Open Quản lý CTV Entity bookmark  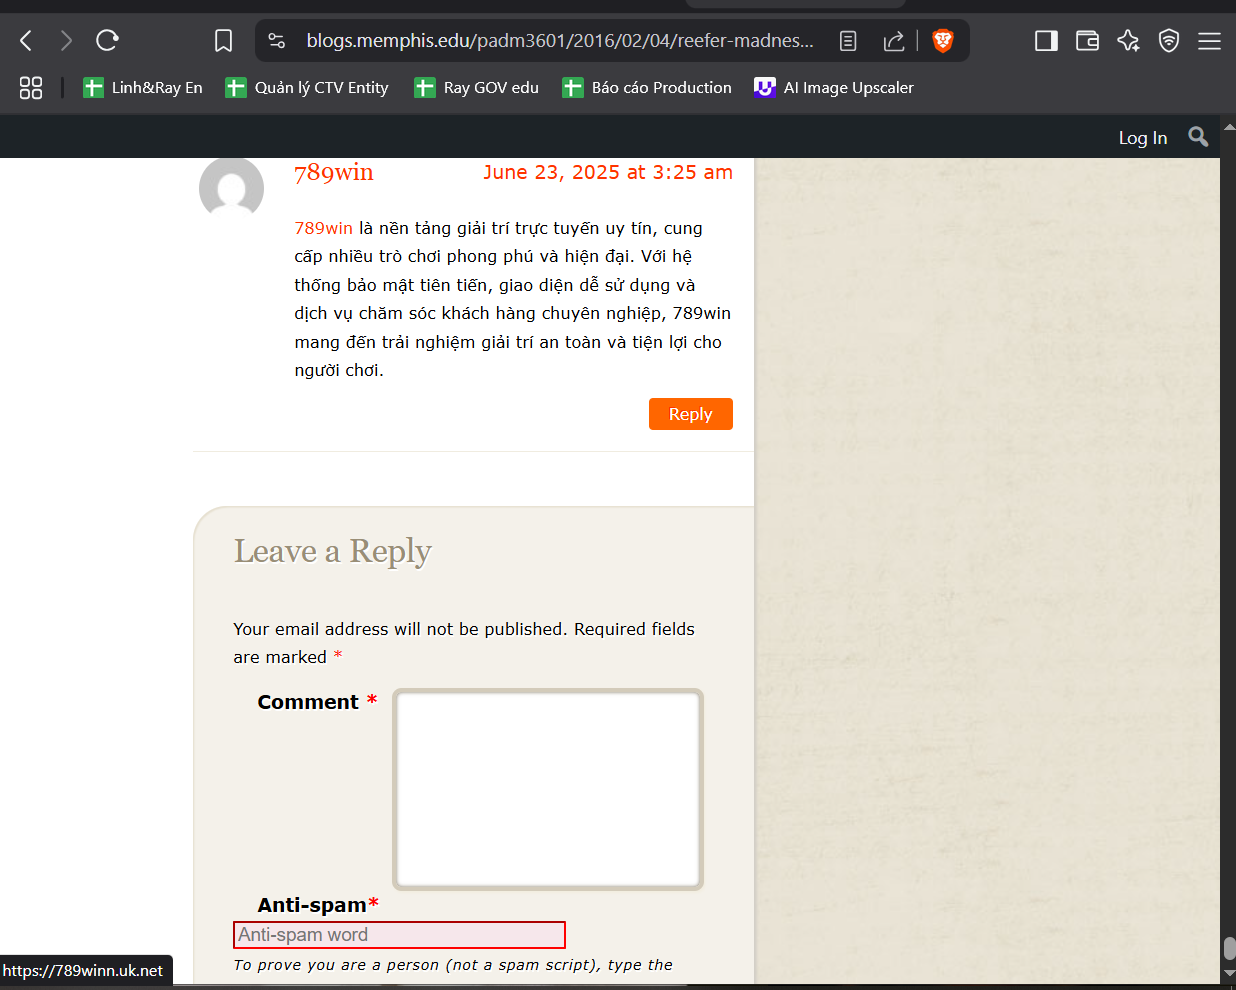[x=307, y=88]
